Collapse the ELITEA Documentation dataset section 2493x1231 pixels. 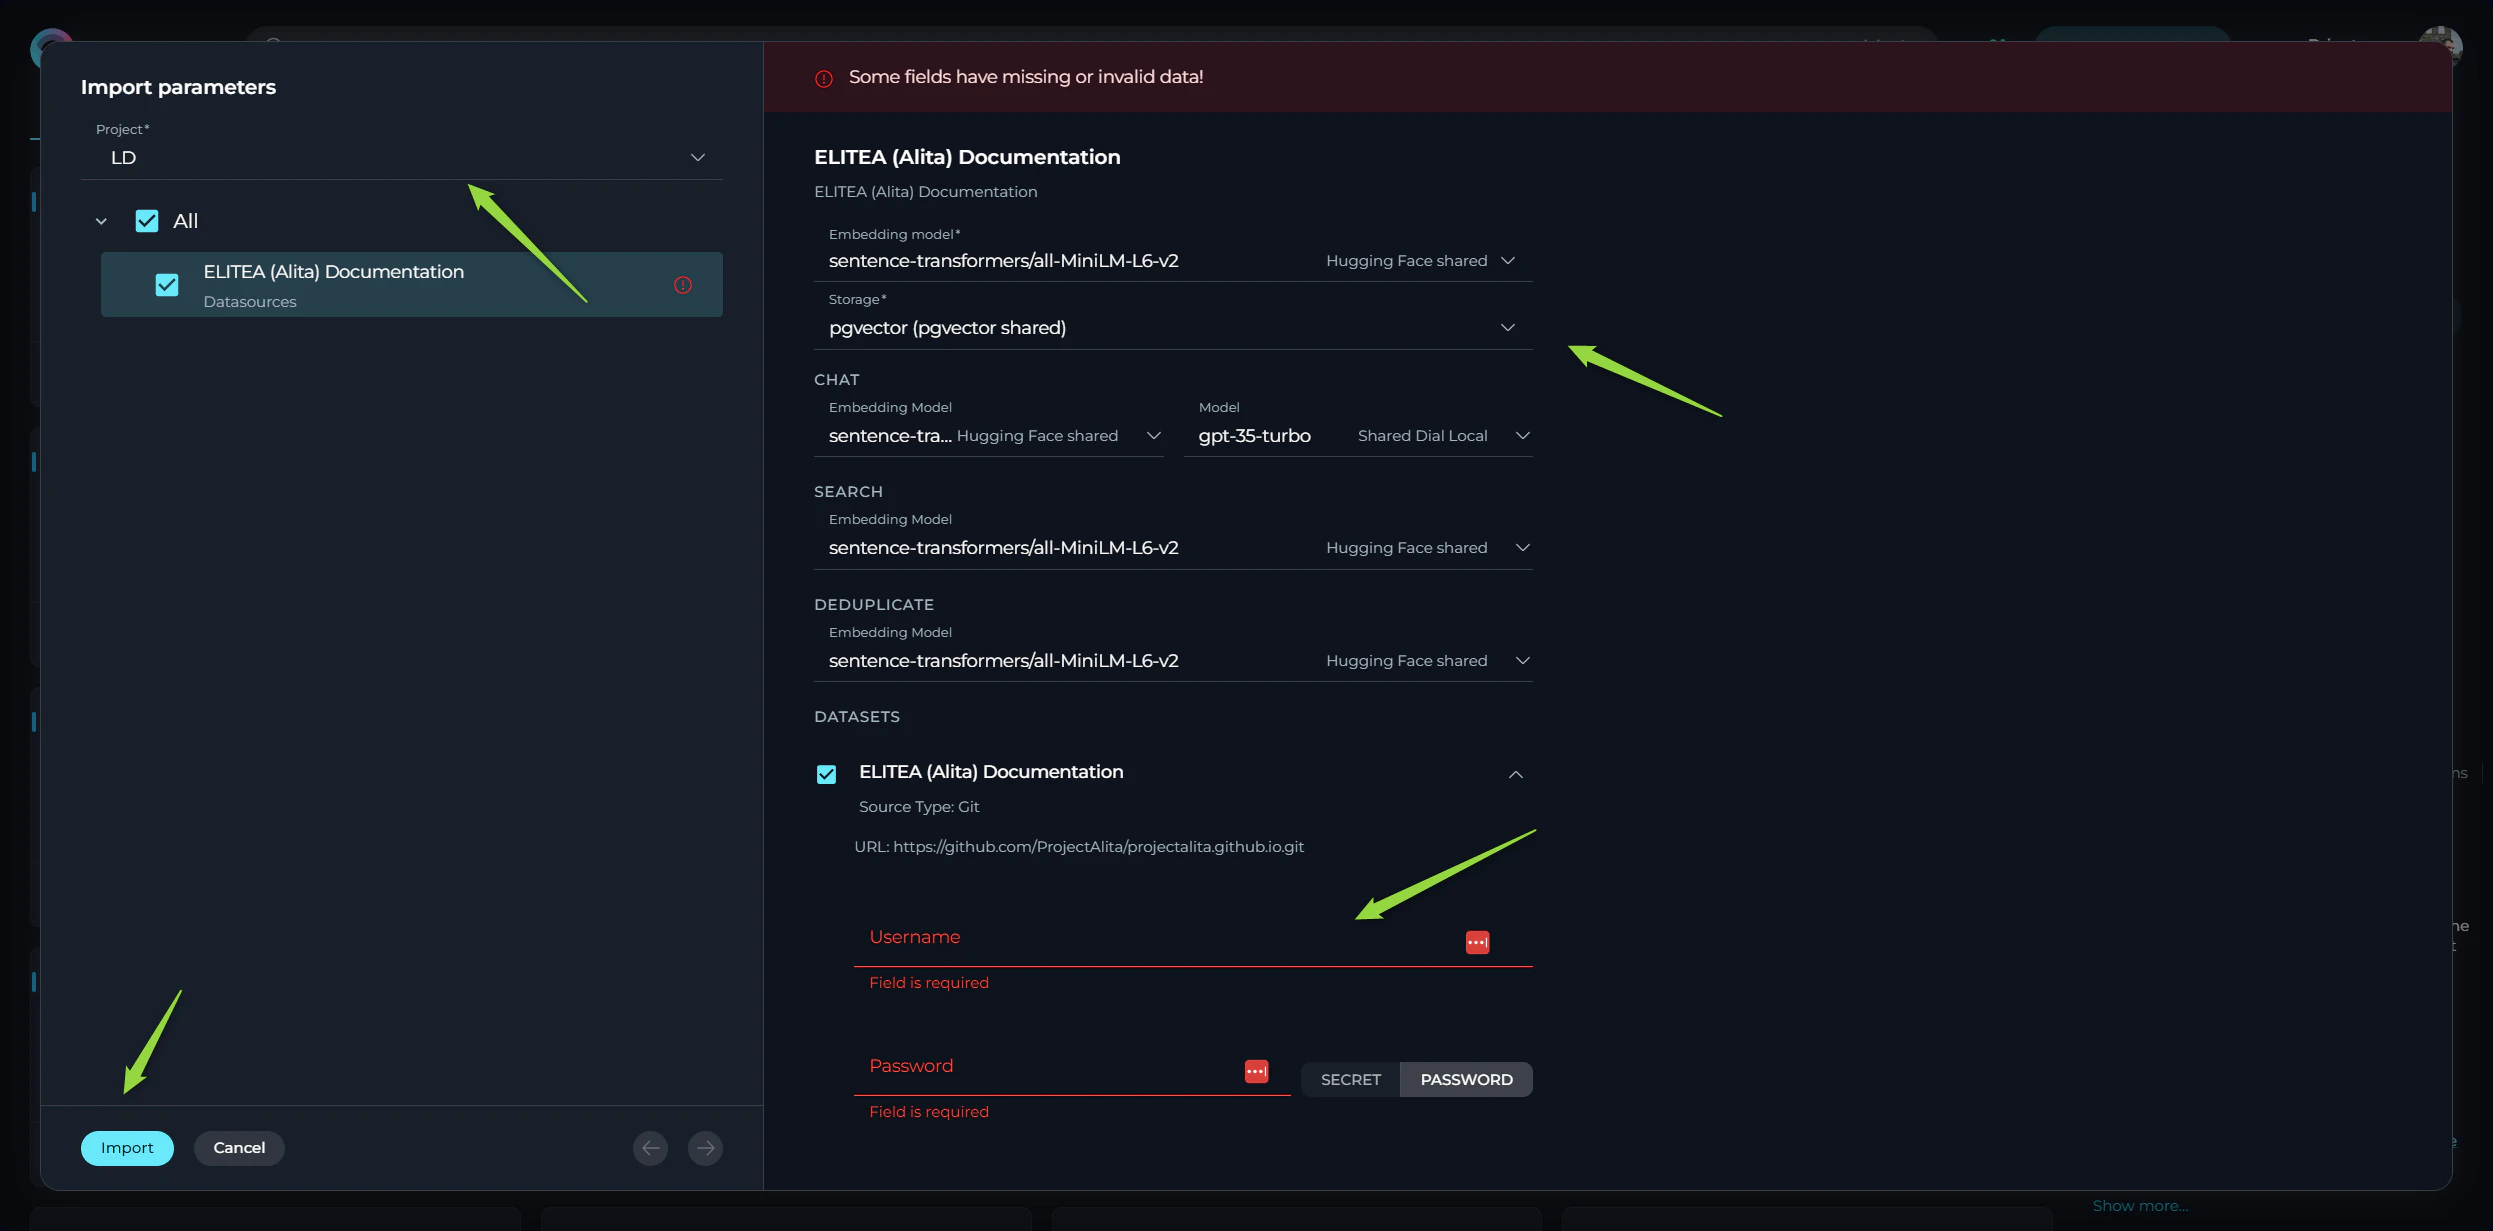click(x=1515, y=774)
